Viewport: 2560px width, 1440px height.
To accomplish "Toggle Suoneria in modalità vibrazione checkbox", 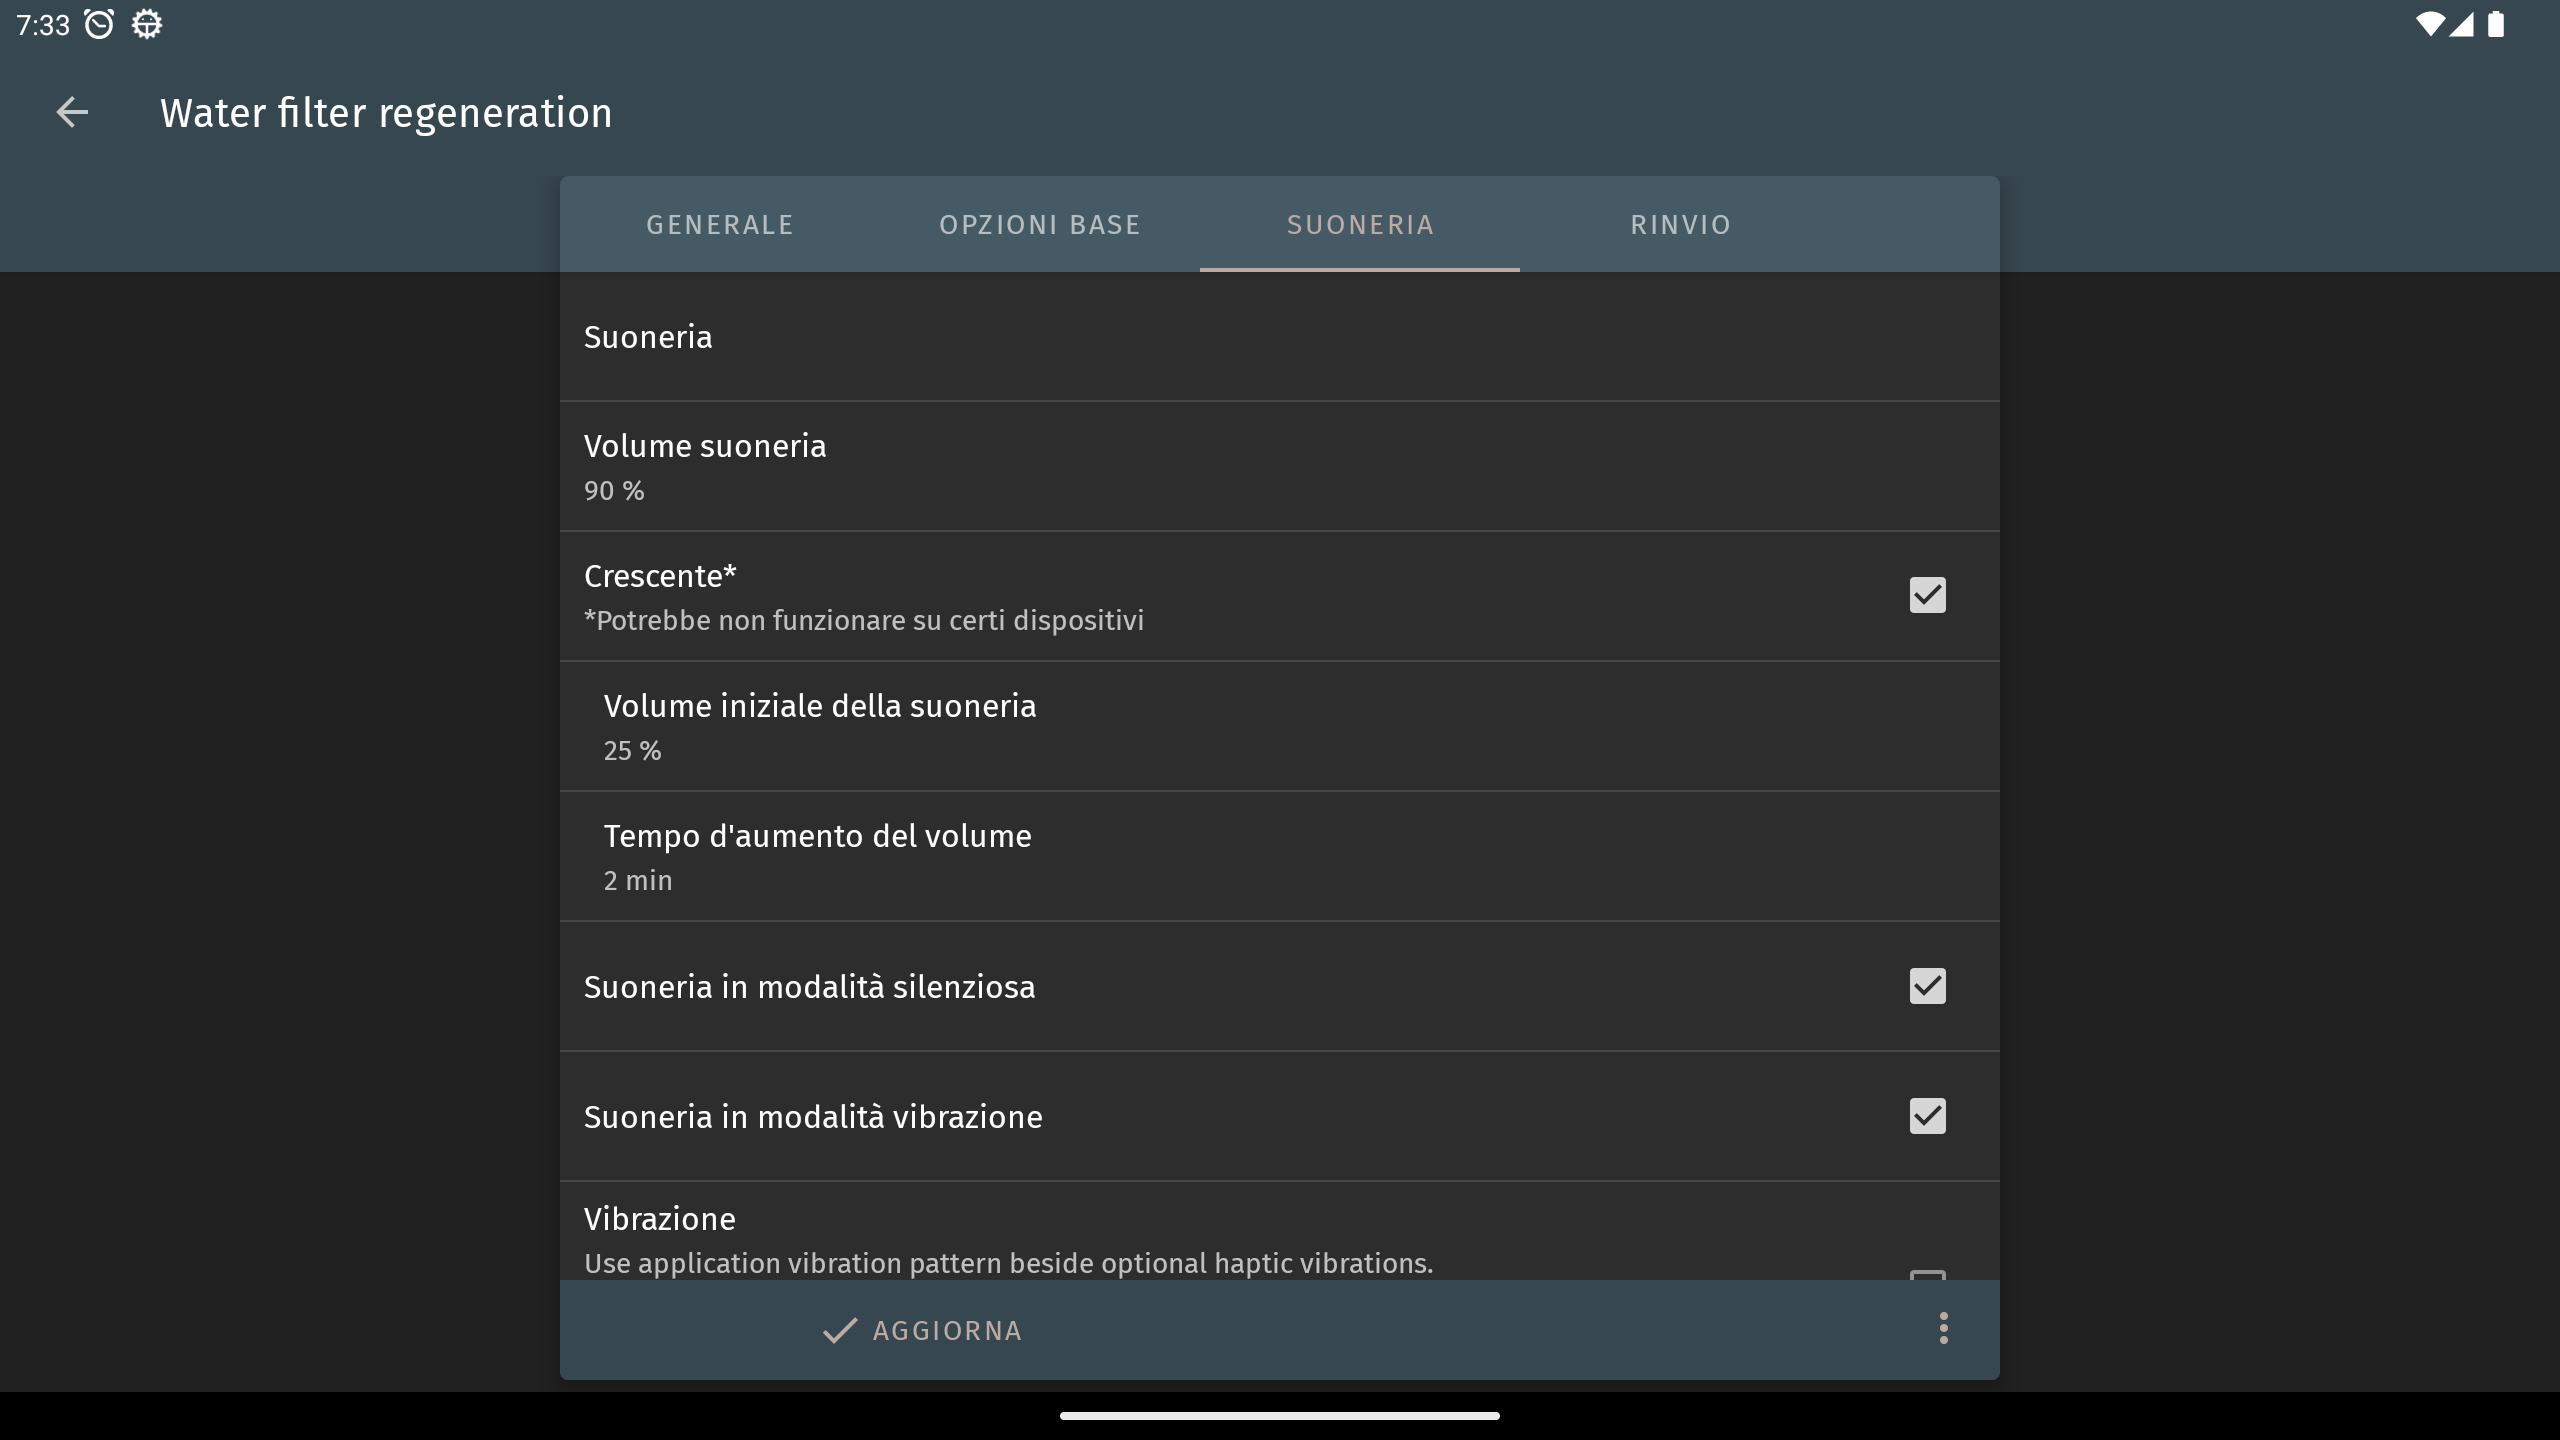I will click(1927, 1116).
